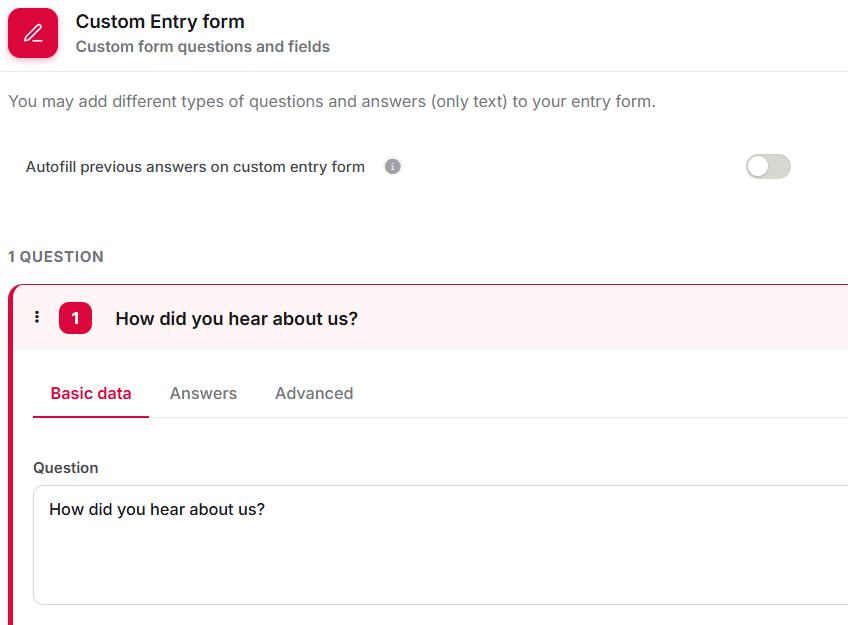
Task: Click the three-dot drag handle on question 1
Action: 37,317
